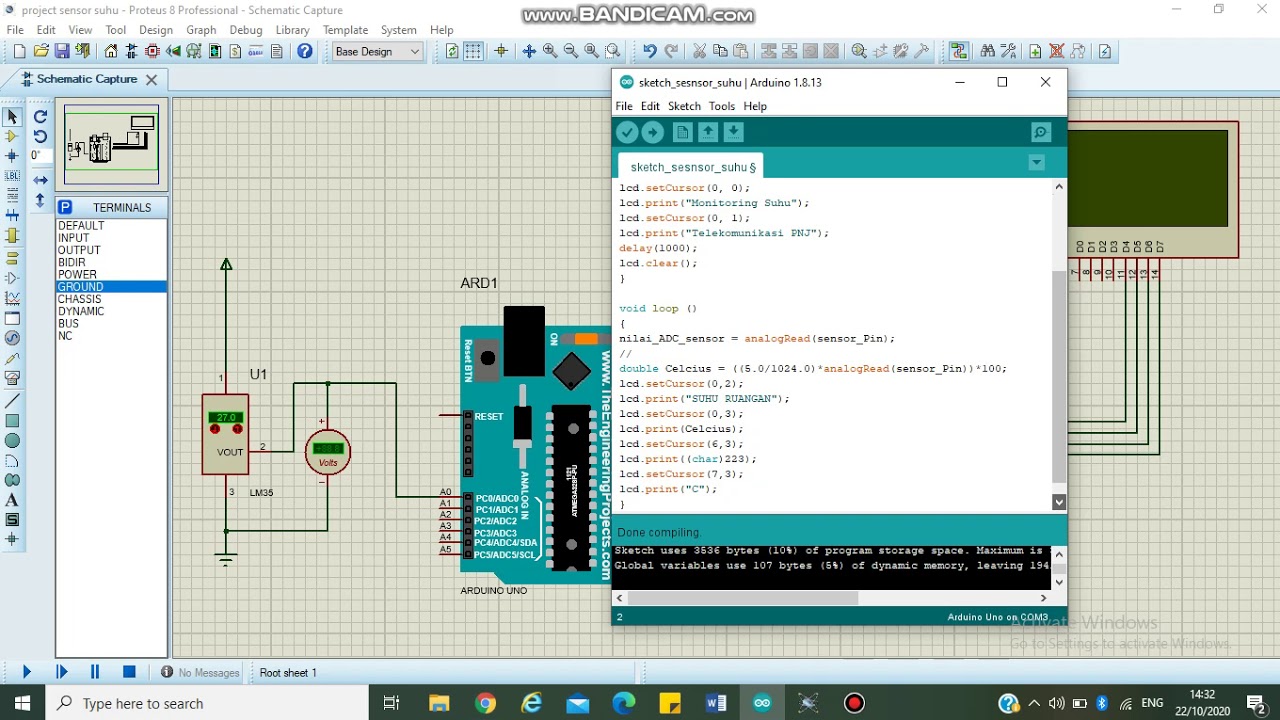Open the Proteus Graph menu
1280x720 pixels.
coord(201,30)
